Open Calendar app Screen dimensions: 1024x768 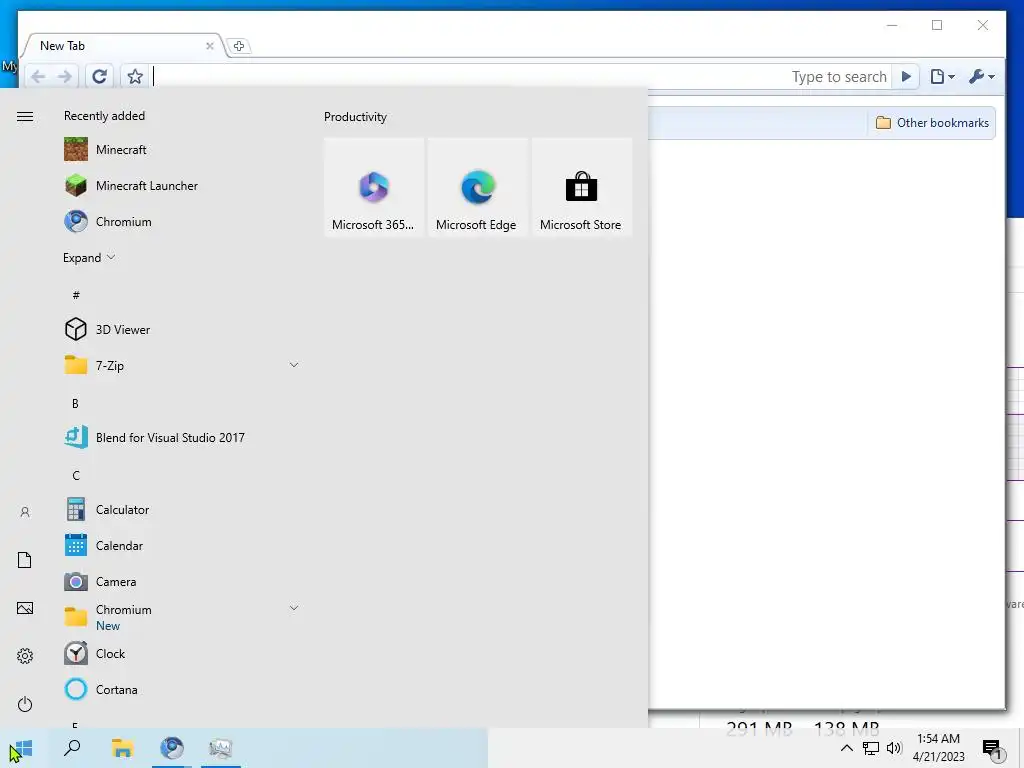coord(103,545)
